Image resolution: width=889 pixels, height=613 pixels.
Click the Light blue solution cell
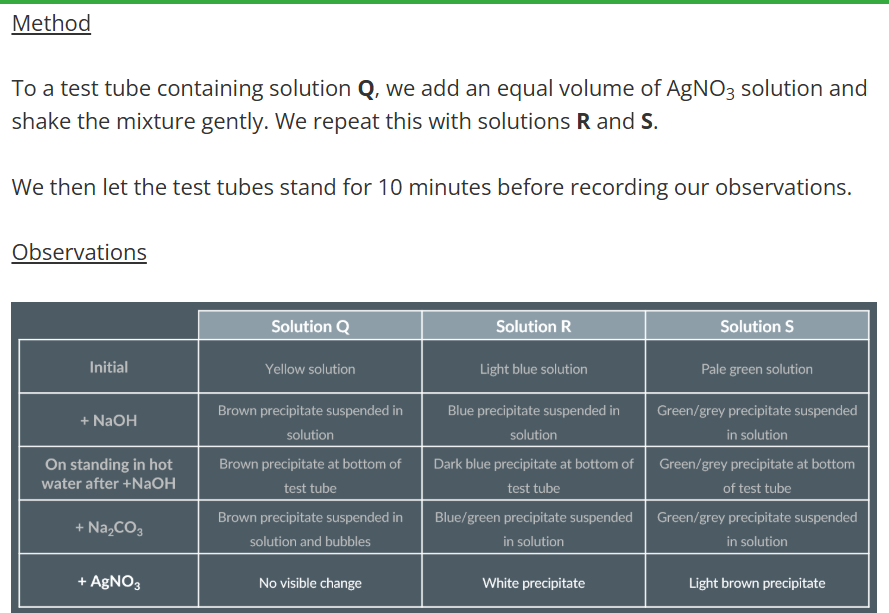tap(534, 369)
